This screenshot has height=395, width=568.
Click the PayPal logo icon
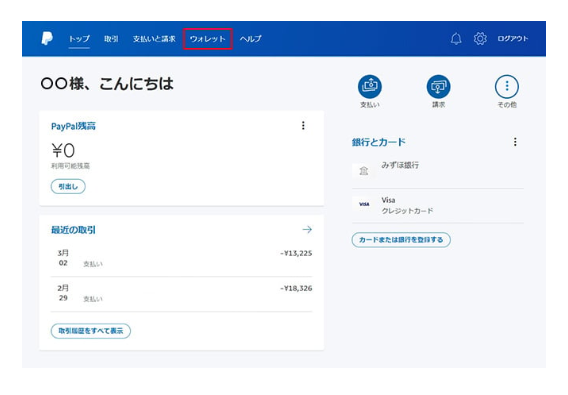(47, 38)
